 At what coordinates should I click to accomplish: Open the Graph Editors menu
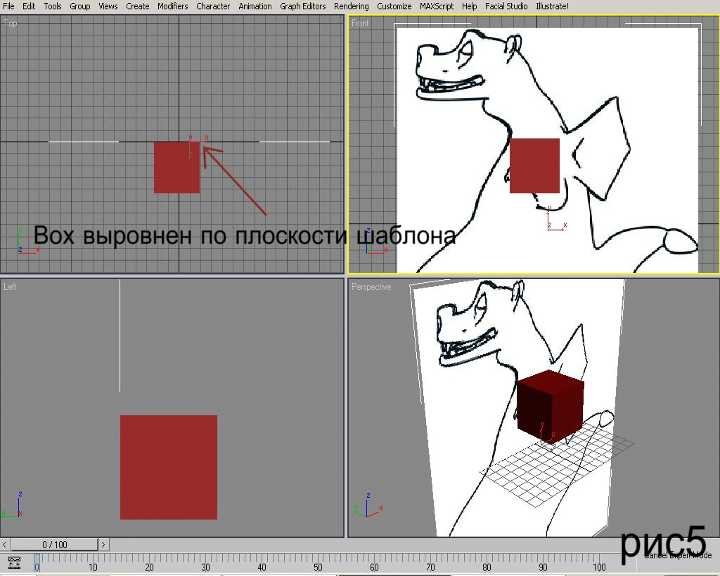tap(303, 6)
